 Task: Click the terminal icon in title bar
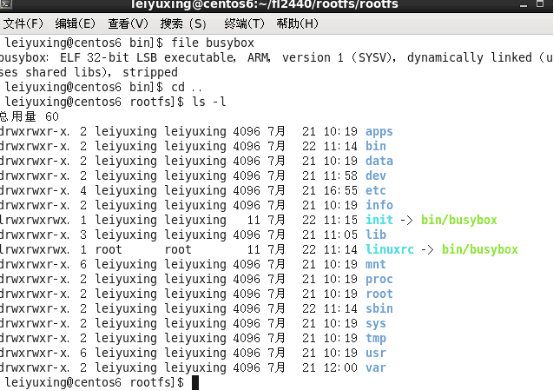[x=6, y=4]
